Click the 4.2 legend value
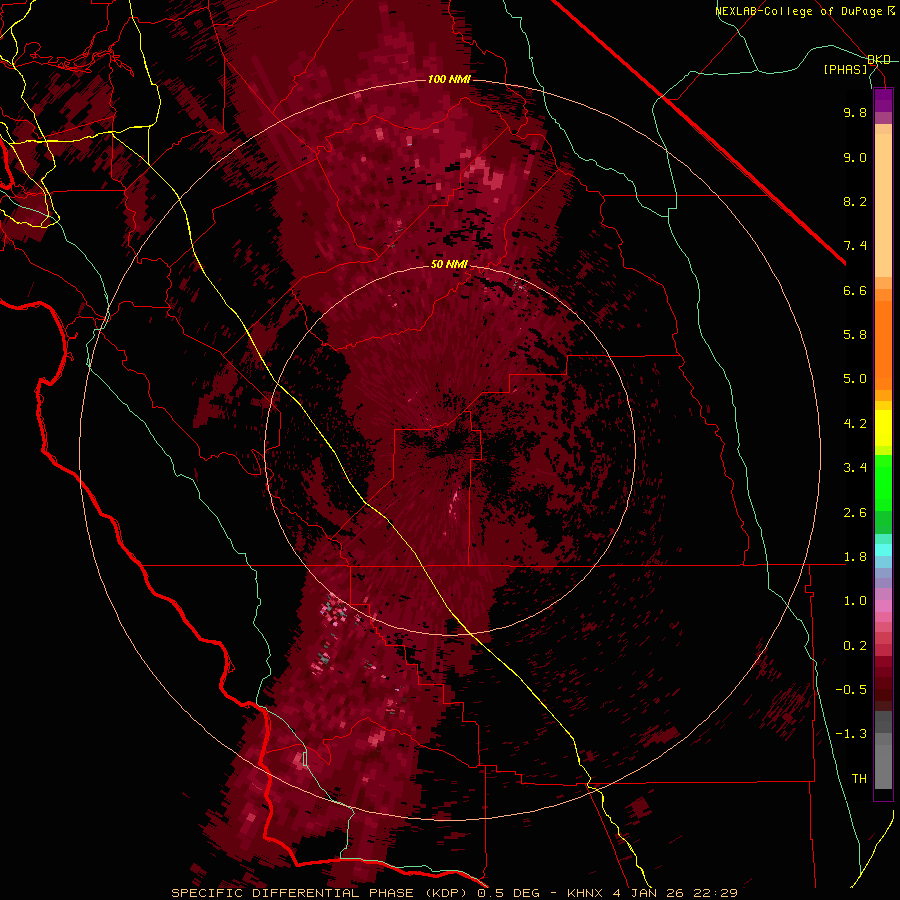Viewport: 900px width, 900px height. pyautogui.click(x=855, y=424)
